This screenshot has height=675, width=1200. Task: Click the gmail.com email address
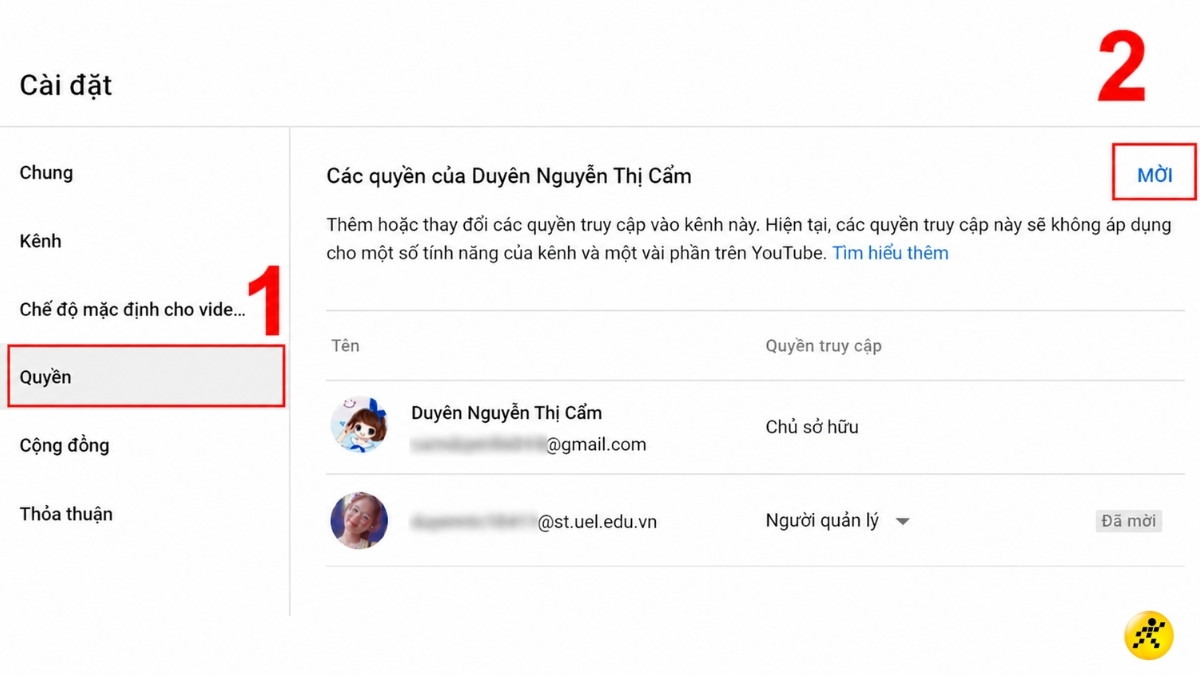528,444
